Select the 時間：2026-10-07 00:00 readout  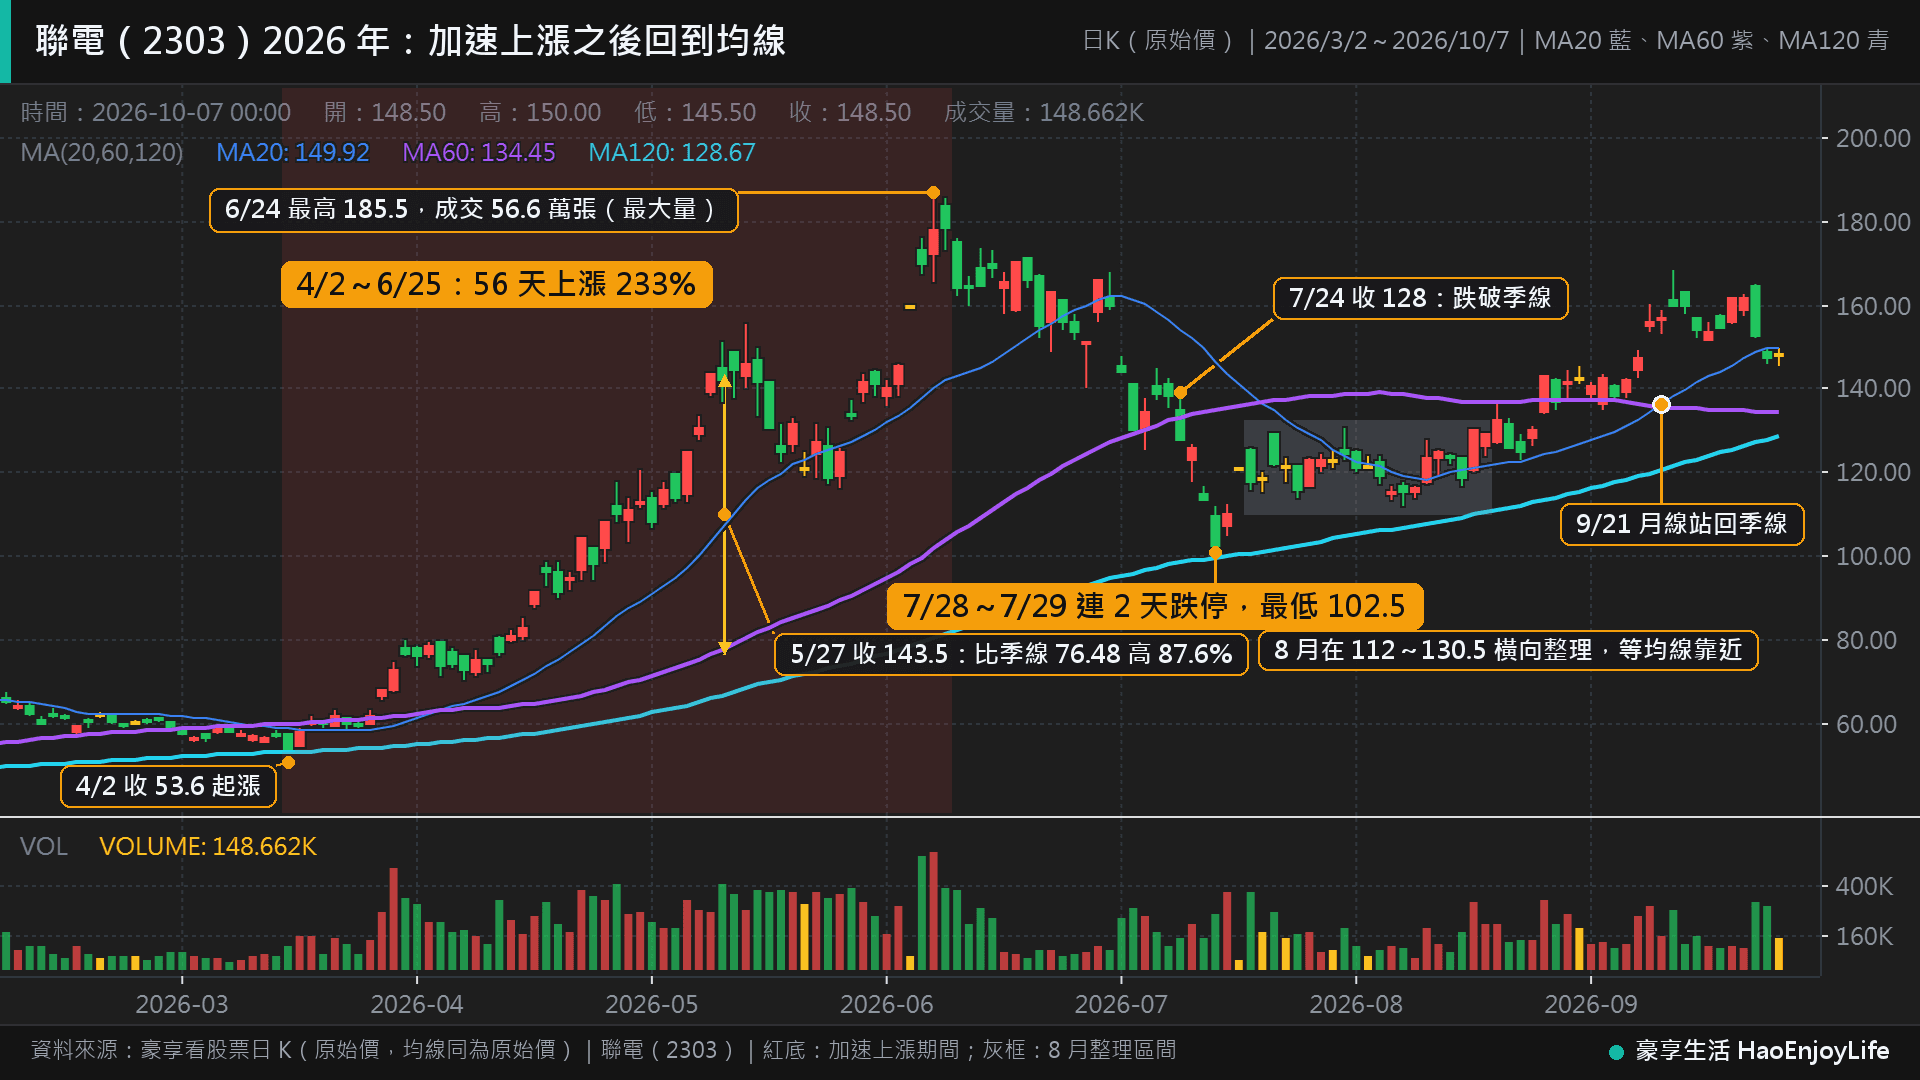156,112
